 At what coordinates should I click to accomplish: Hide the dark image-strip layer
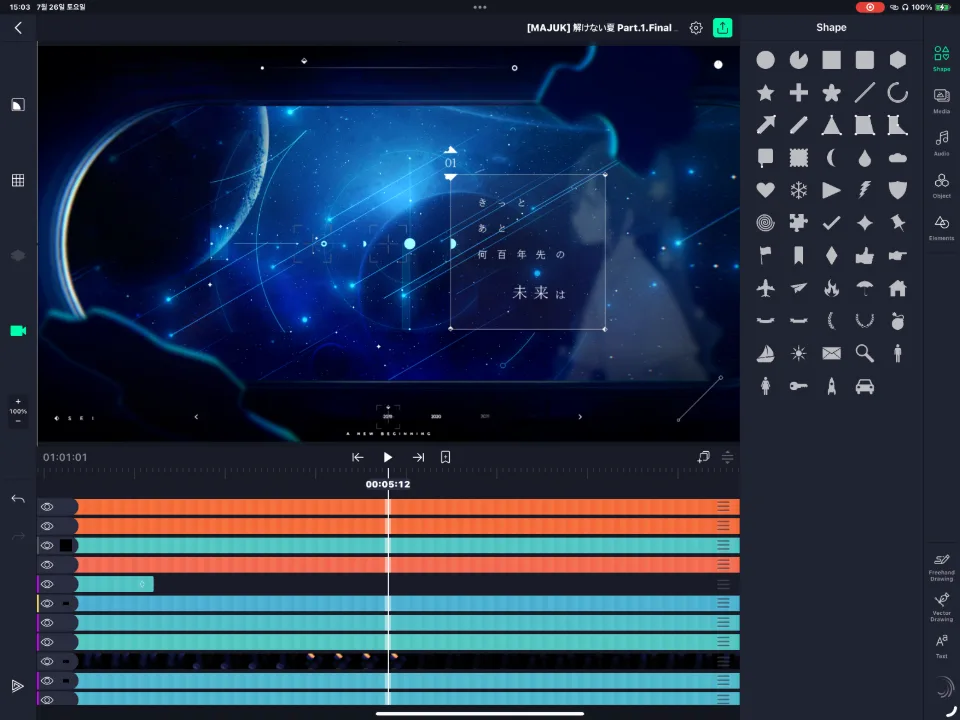(47, 662)
